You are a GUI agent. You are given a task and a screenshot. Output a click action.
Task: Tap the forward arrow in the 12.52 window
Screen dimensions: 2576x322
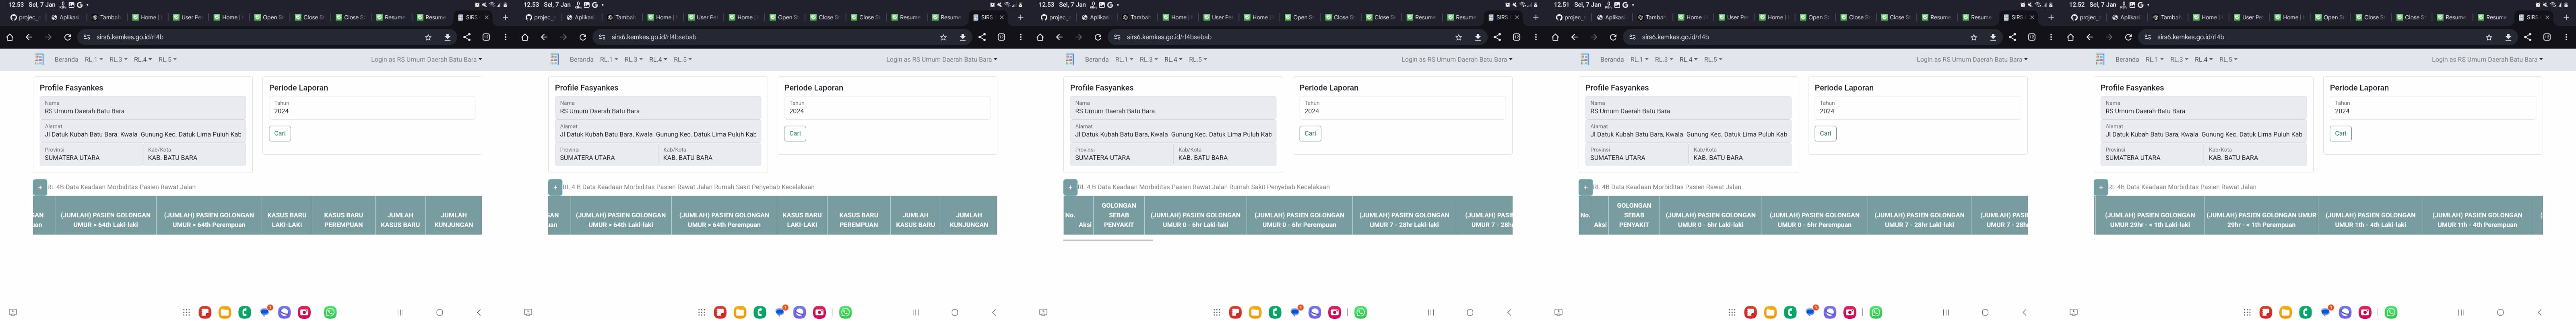tap(2109, 37)
